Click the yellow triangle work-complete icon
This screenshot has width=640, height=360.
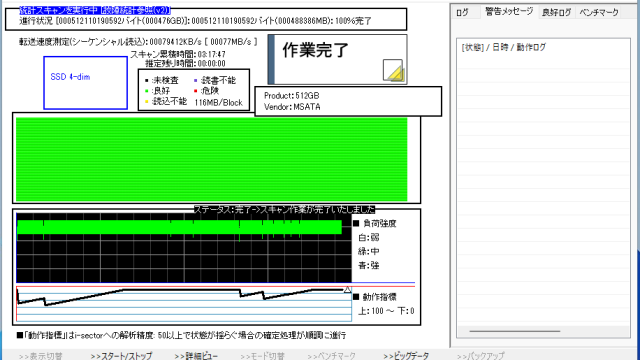coord(393,70)
